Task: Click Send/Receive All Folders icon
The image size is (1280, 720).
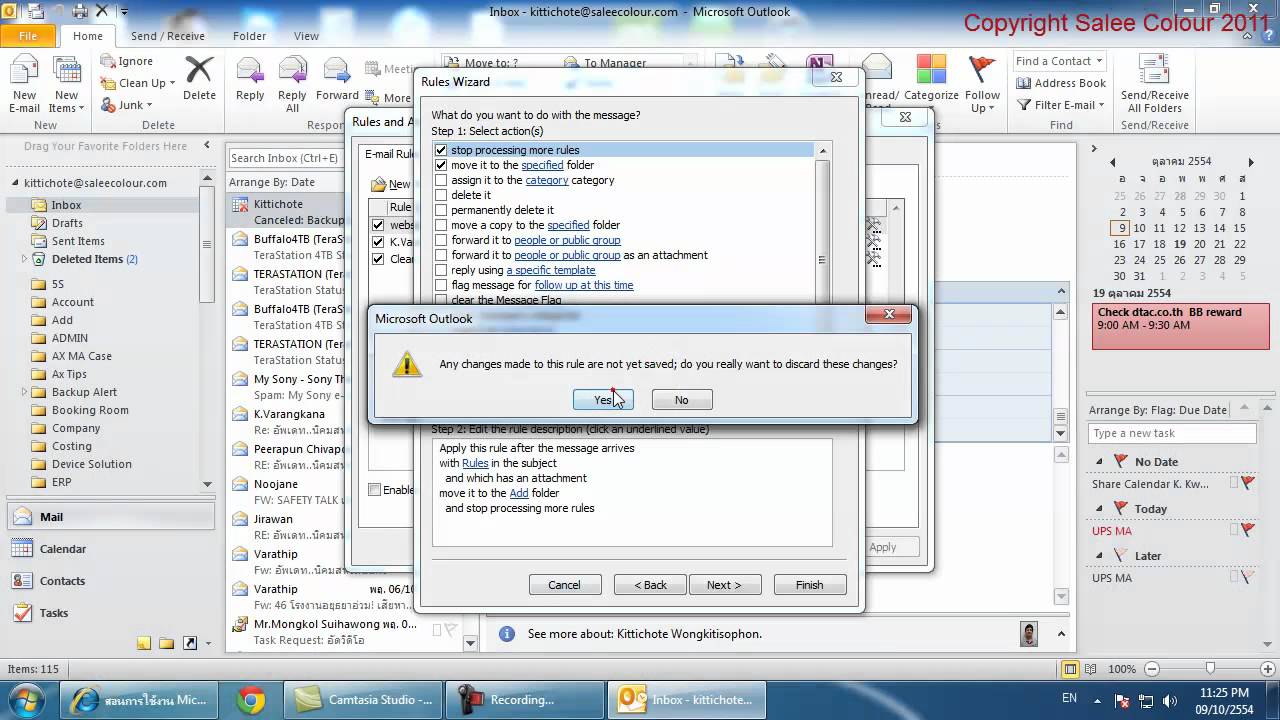Action: point(1155,85)
